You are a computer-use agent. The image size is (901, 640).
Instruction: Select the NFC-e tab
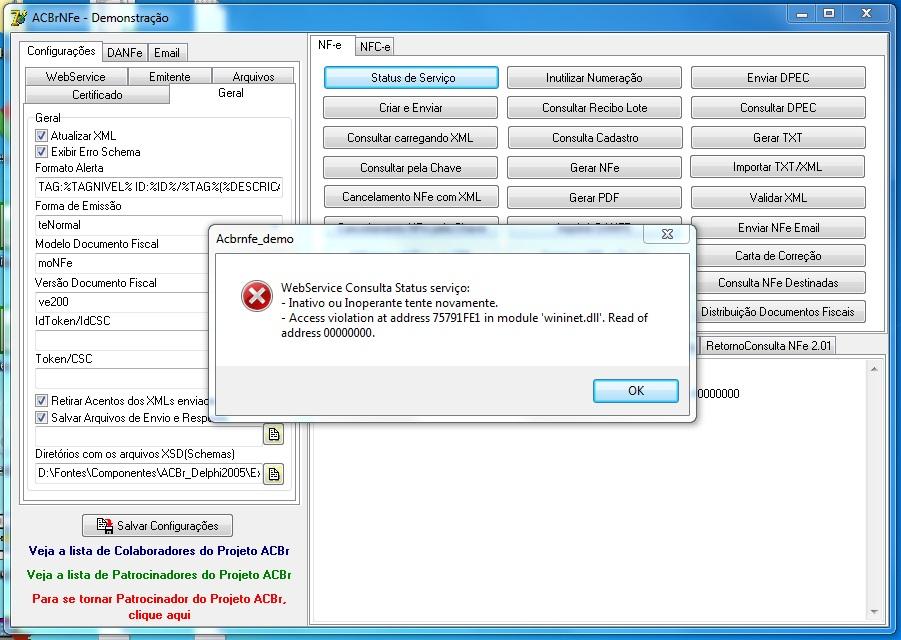click(x=375, y=47)
